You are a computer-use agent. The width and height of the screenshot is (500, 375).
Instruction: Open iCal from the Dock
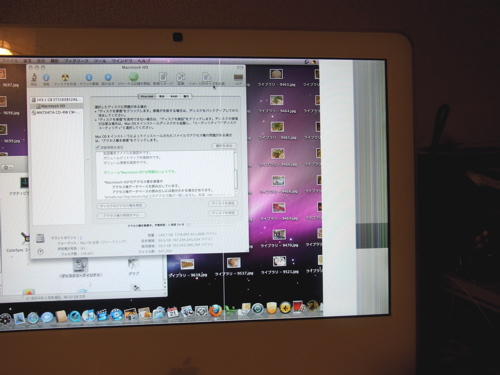pos(173,312)
